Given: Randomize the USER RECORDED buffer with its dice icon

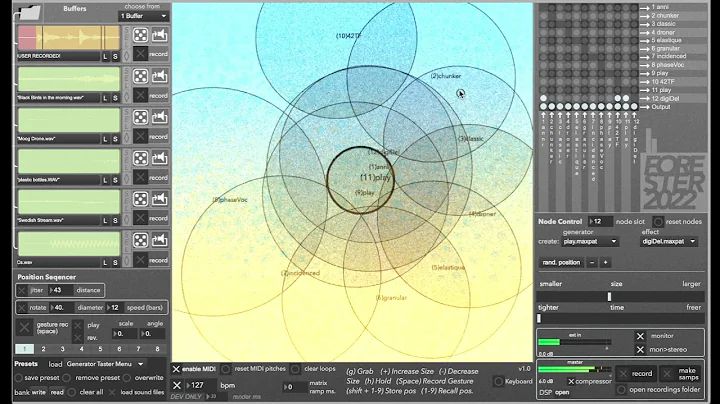Looking at the screenshot, I should 141,35.
